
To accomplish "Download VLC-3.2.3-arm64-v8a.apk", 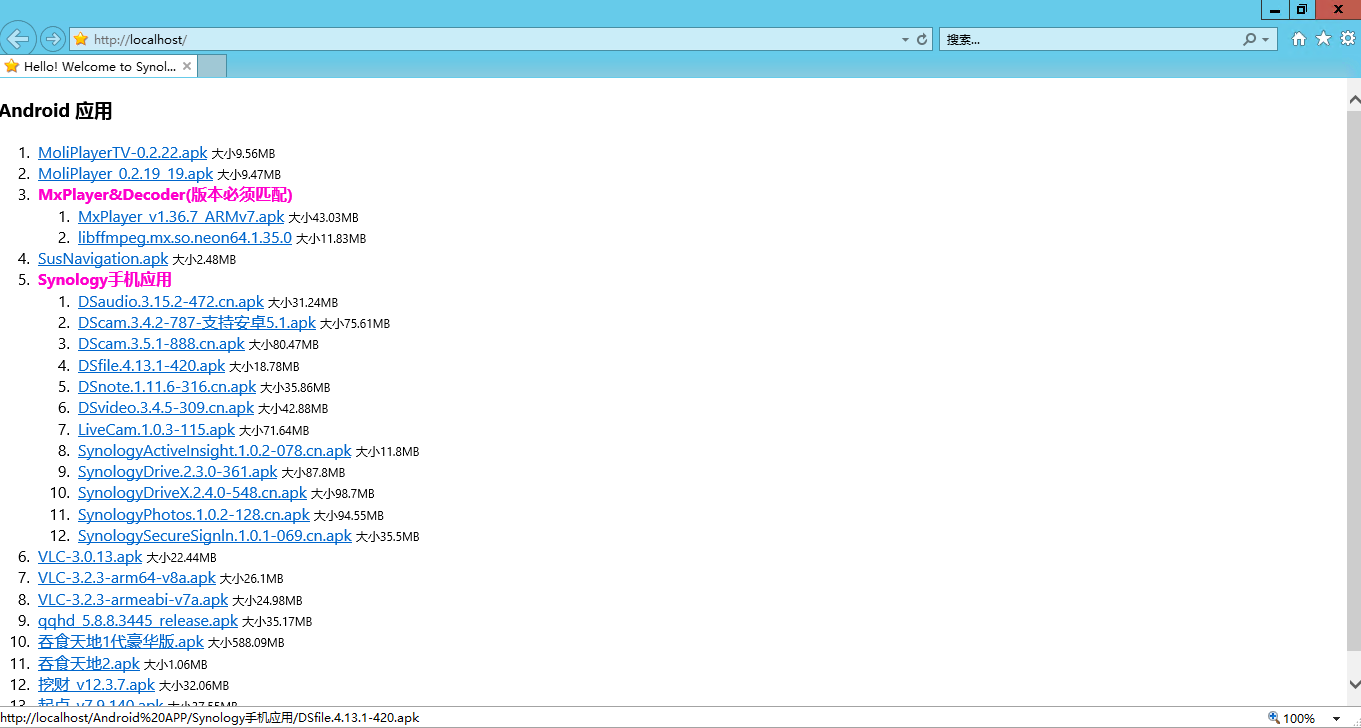I will coord(127,578).
